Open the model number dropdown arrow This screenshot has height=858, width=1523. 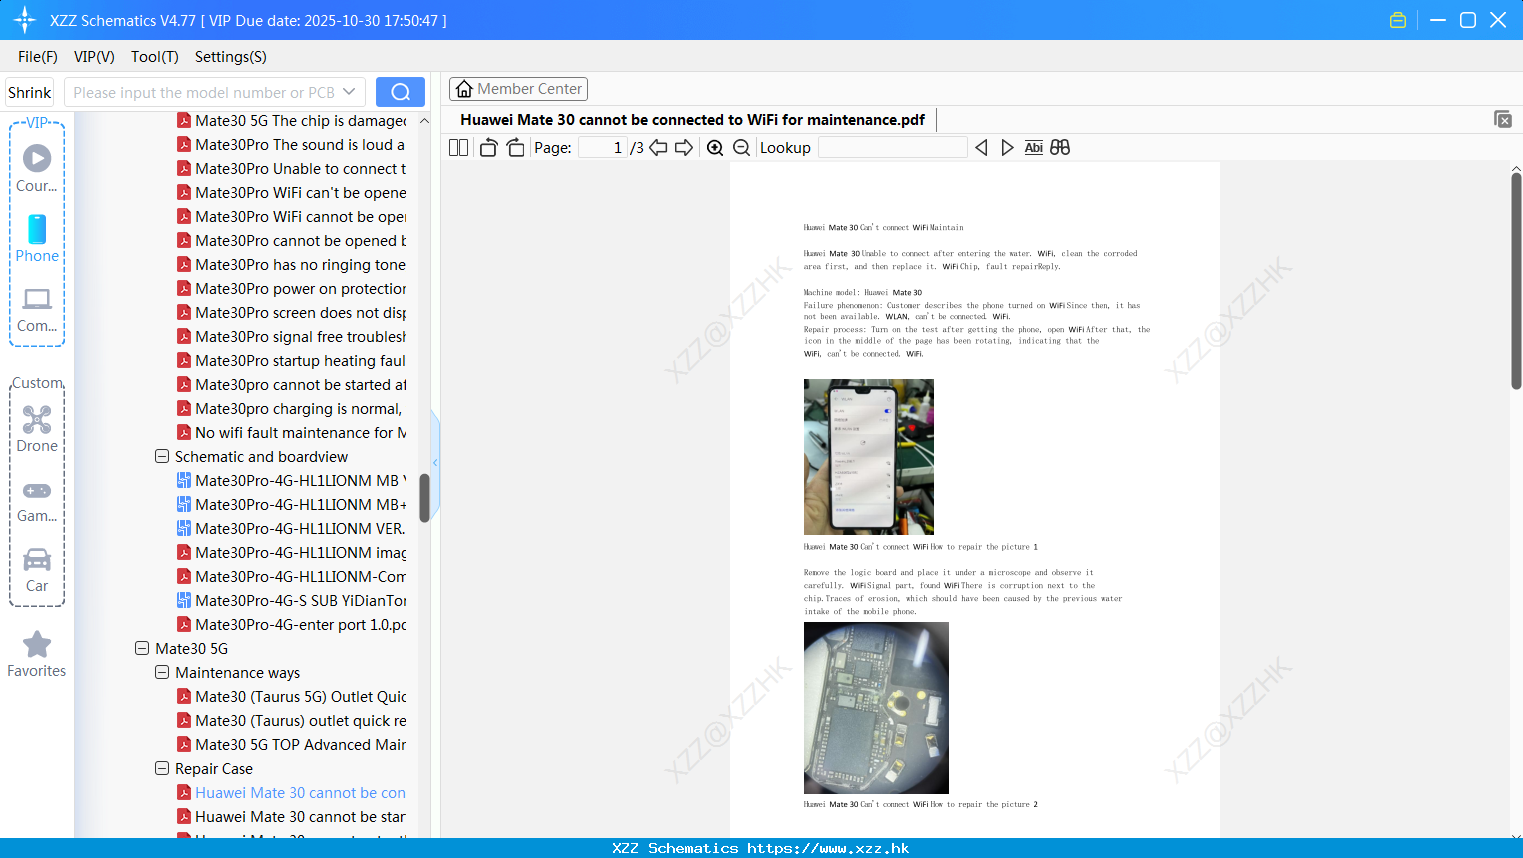[x=349, y=92]
